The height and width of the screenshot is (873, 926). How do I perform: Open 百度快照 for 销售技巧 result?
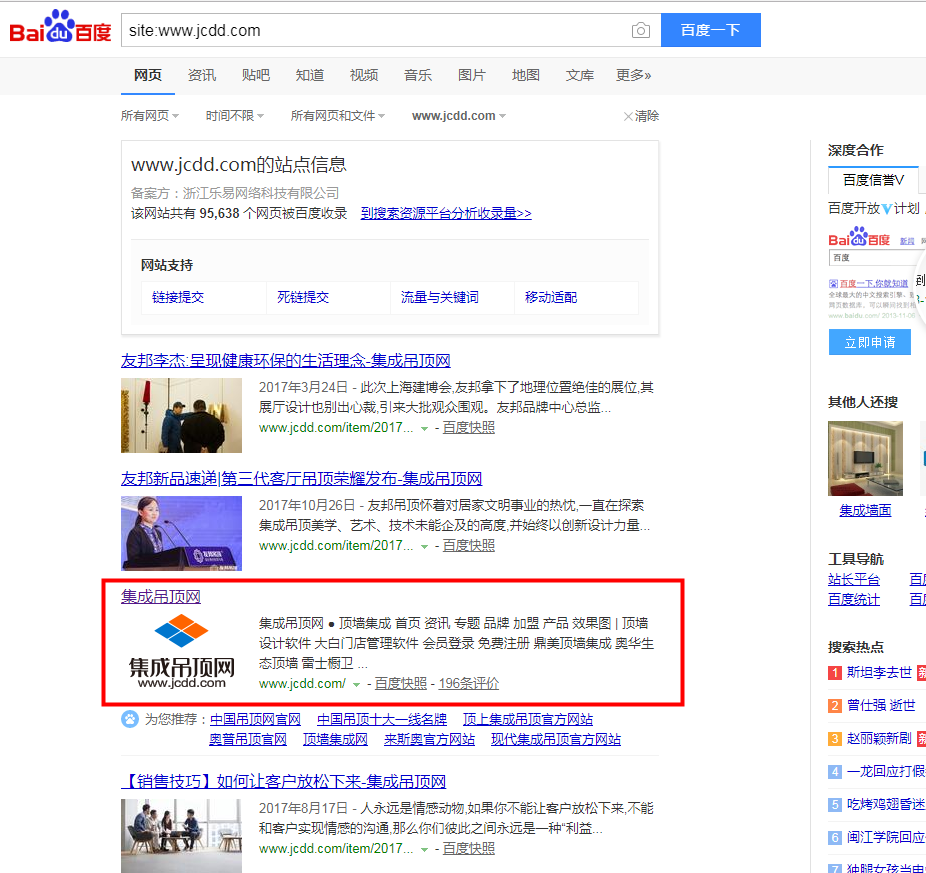[469, 849]
